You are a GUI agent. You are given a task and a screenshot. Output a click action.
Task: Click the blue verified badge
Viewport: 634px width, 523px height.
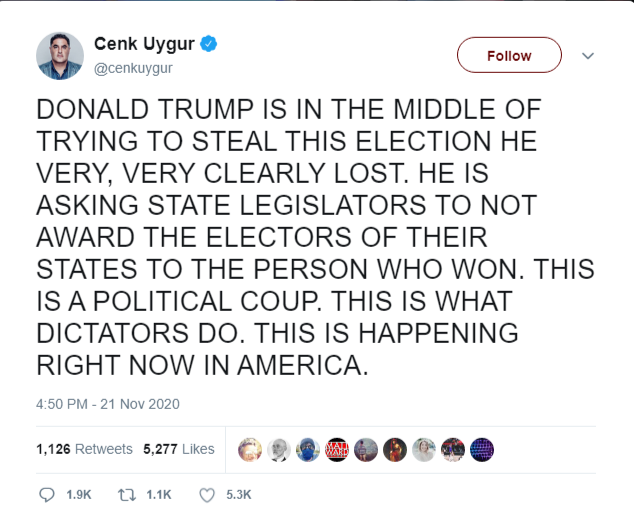[212, 44]
